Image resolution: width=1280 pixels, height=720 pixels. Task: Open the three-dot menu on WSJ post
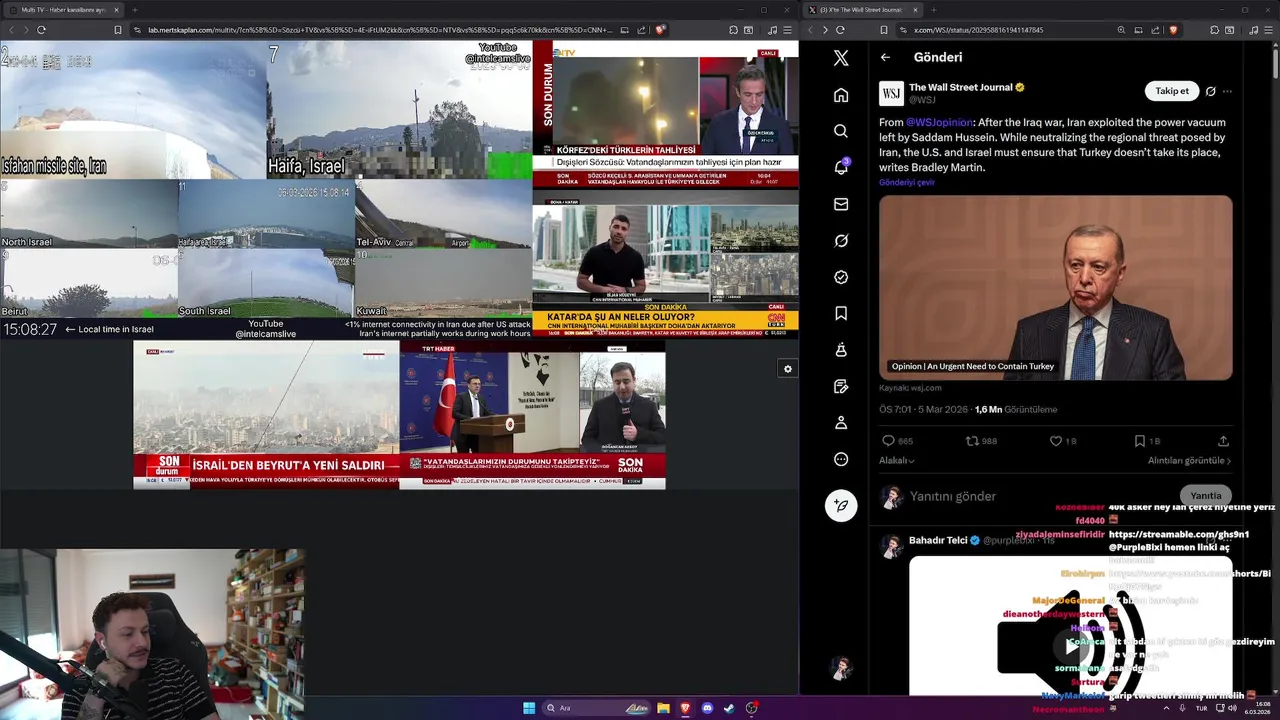[x=1227, y=91]
